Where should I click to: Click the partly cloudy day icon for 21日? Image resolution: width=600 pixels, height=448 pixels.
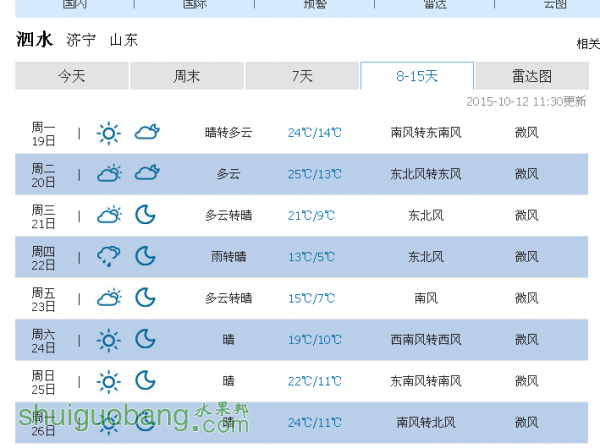(109, 215)
